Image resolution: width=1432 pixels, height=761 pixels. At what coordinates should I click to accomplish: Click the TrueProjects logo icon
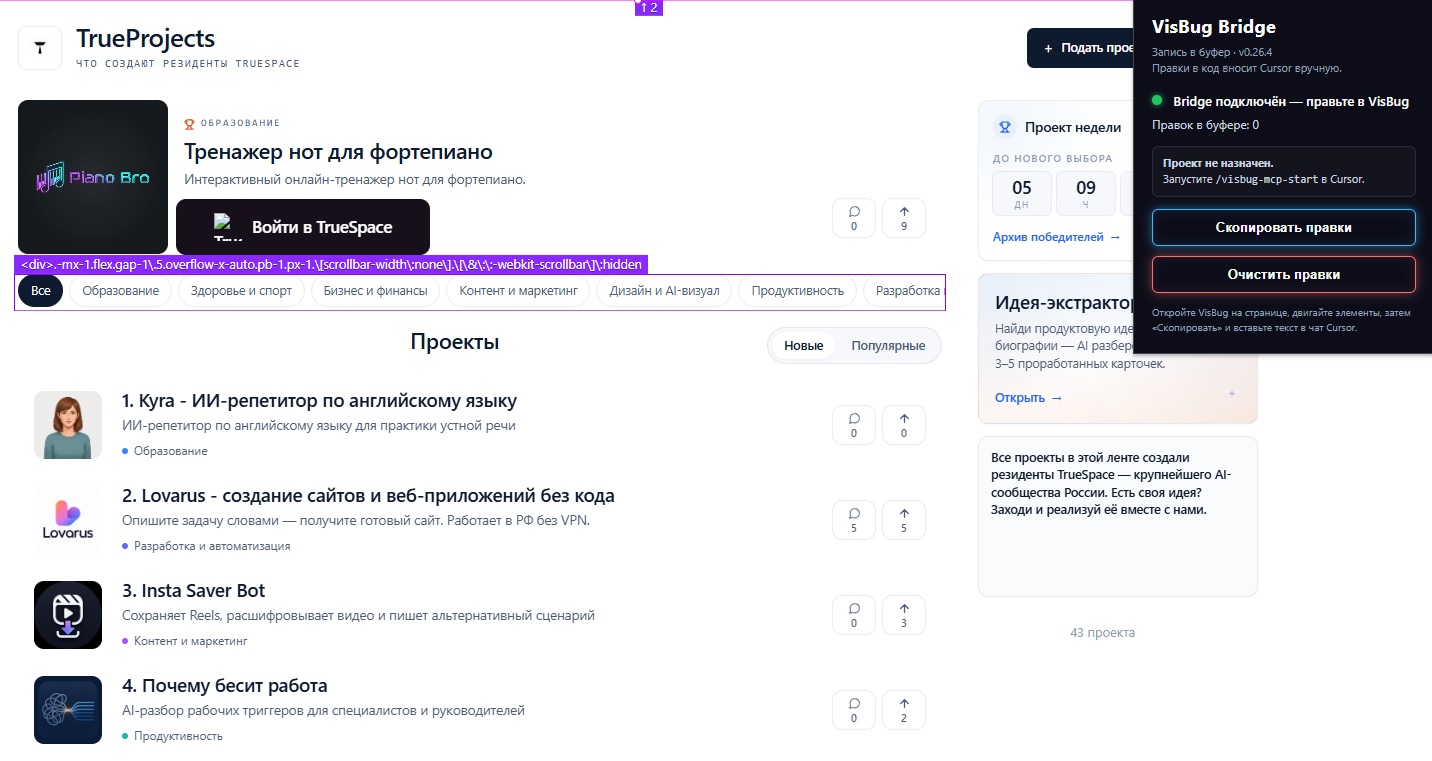(x=40, y=48)
